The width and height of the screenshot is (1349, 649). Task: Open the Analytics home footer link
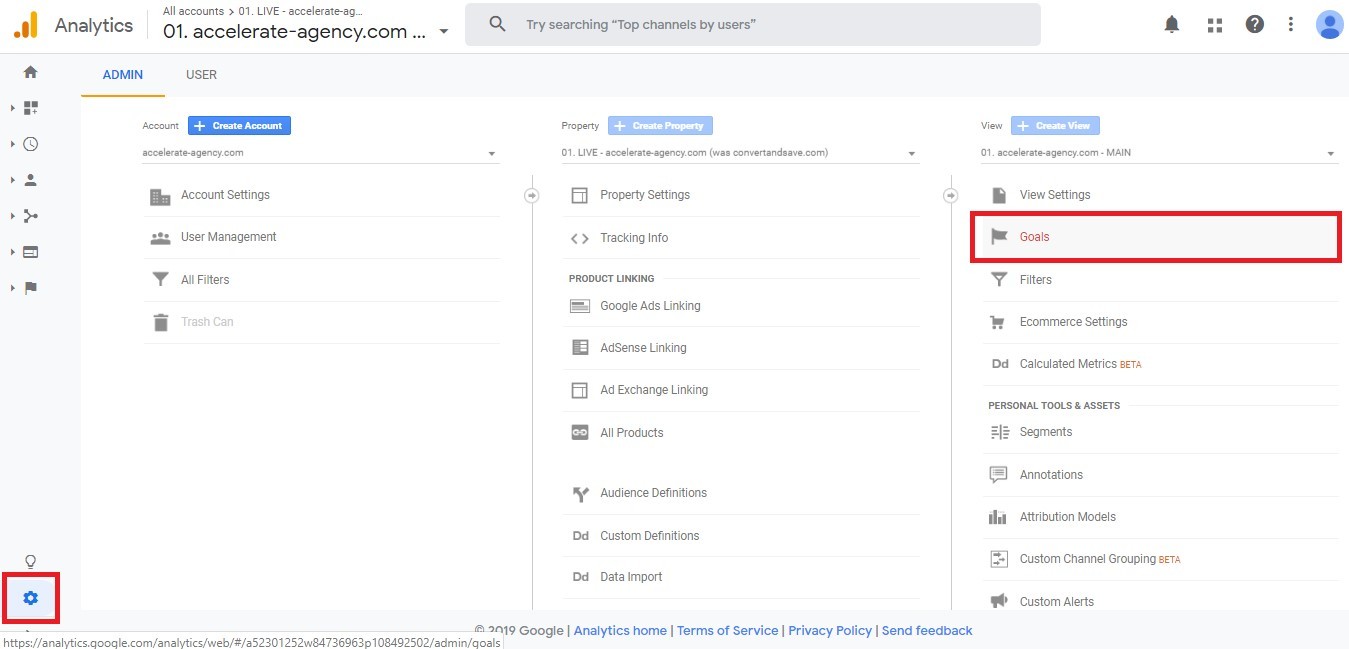(620, 631)
